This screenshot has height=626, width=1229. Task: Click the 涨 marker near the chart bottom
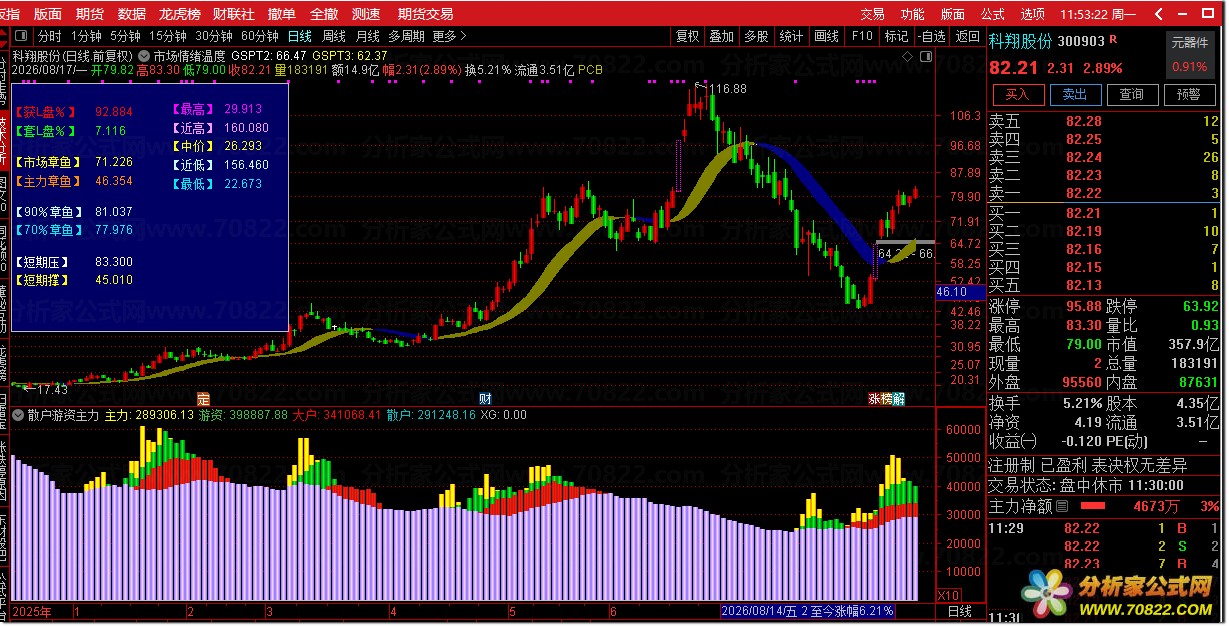tap(874, 398)
